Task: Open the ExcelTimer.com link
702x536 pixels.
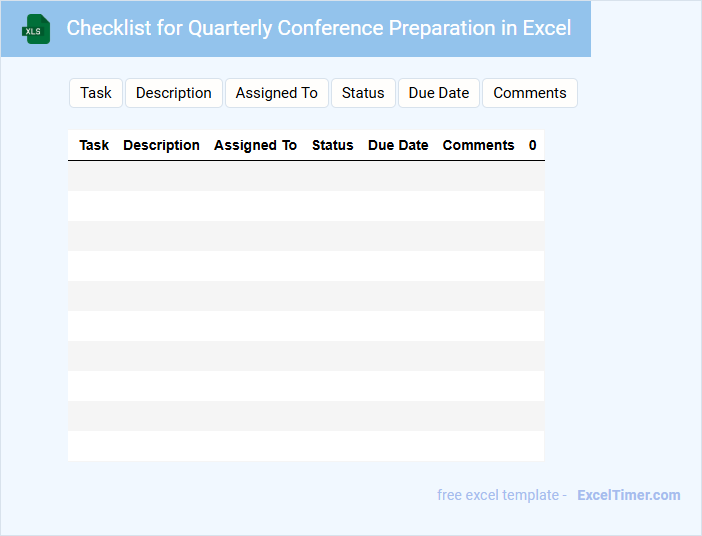Action: tap(628, 495)
